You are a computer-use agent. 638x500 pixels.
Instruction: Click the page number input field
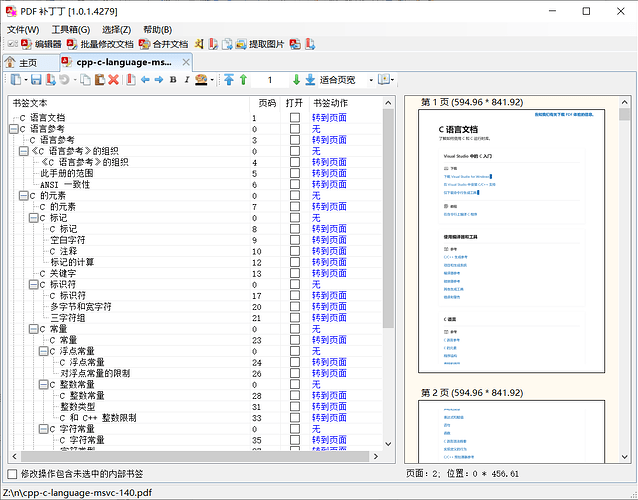click(x=270, y=80)
